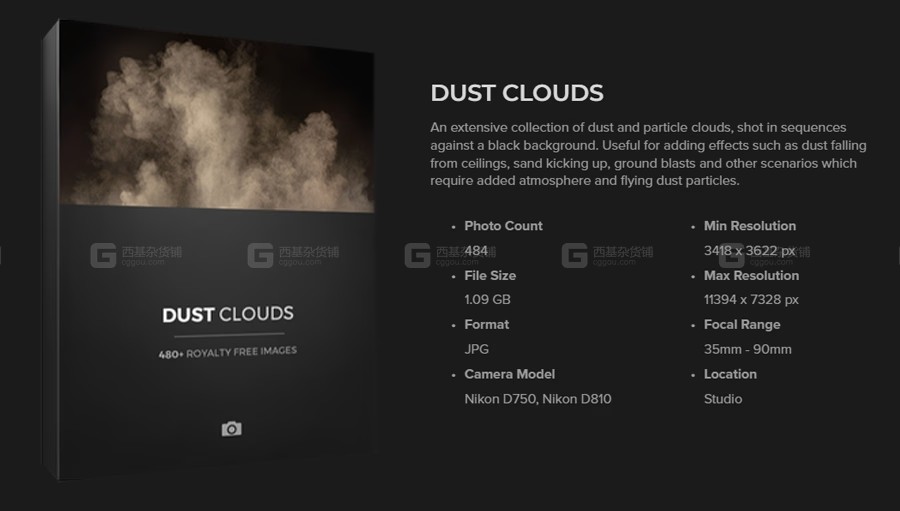Click the Photo Count label
This screenshot has height=511, width=900.
503,226
